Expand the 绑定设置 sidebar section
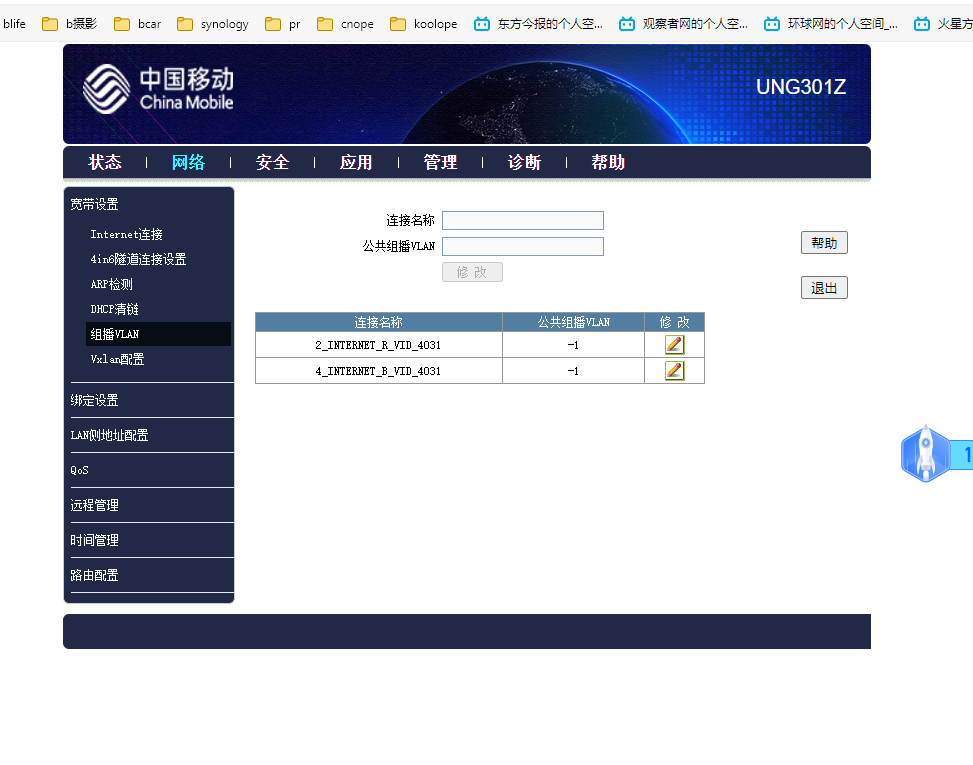 (94, 400)
